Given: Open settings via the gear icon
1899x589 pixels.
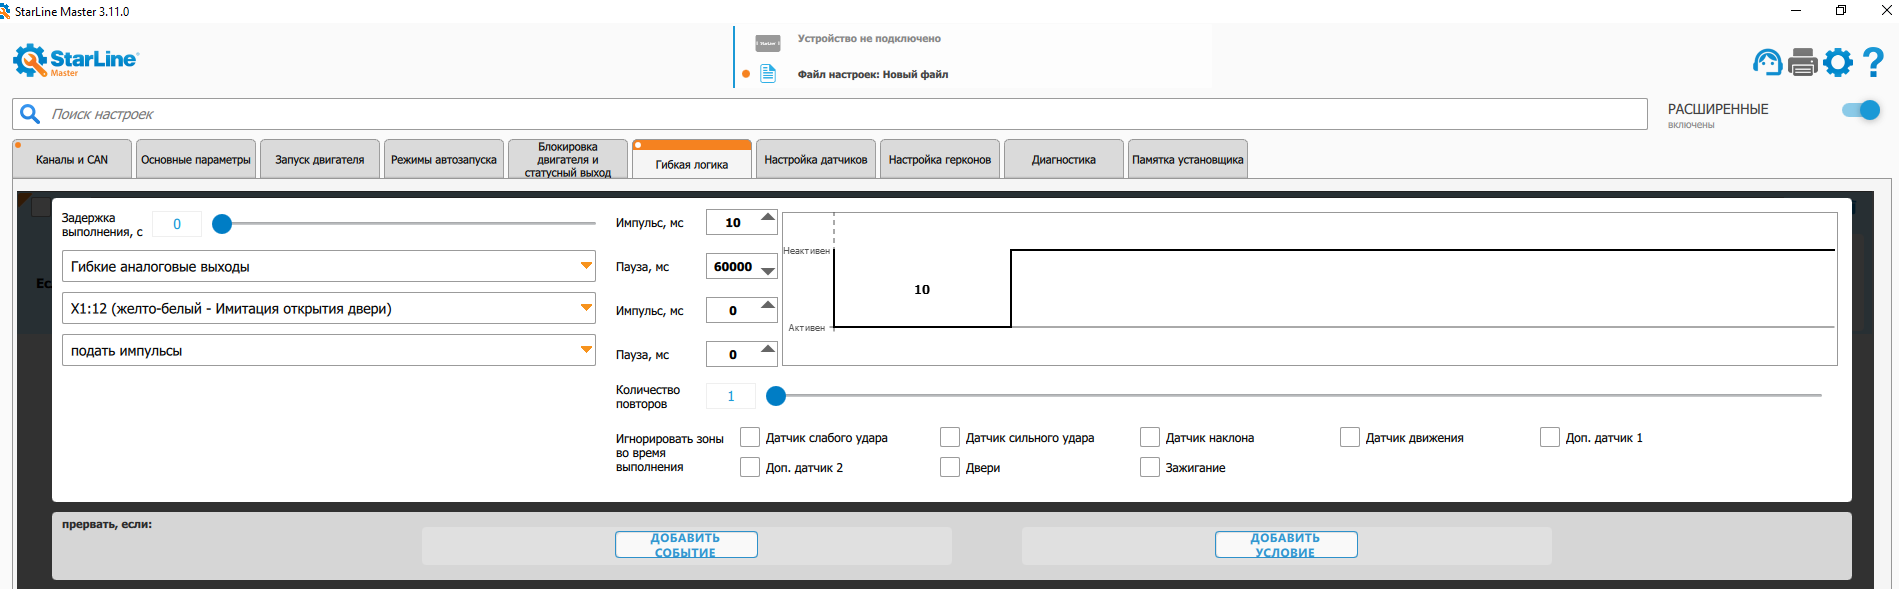Looking at the screenshot, I should (1838, 62).
